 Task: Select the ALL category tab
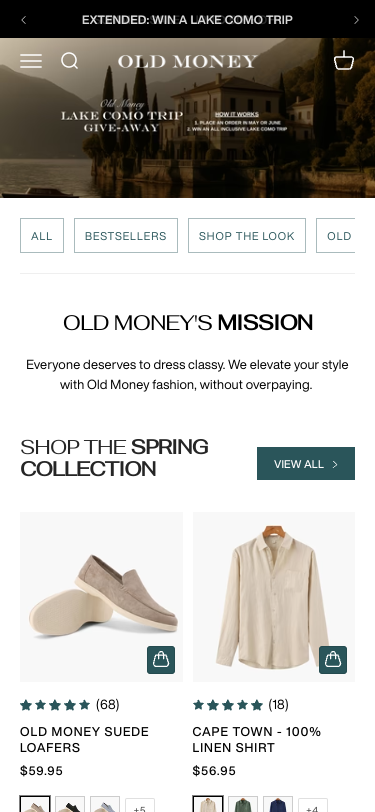(x=42, y=236)
